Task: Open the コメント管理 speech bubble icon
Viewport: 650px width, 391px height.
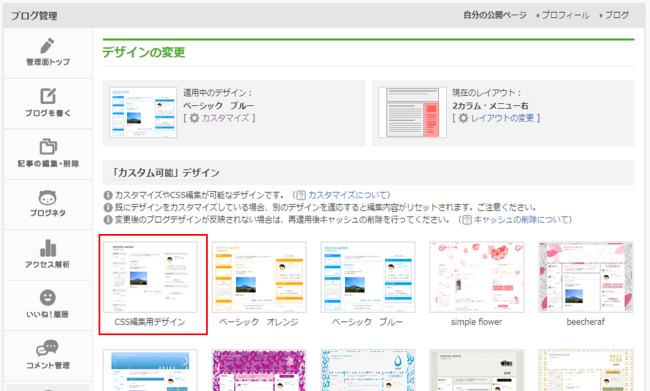Action: 47,348
